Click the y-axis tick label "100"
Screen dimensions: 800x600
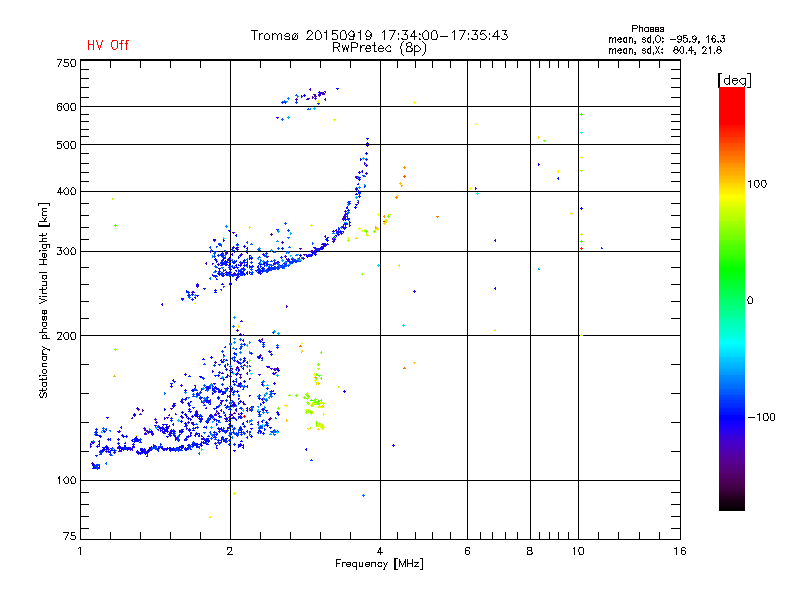[66, 481]
